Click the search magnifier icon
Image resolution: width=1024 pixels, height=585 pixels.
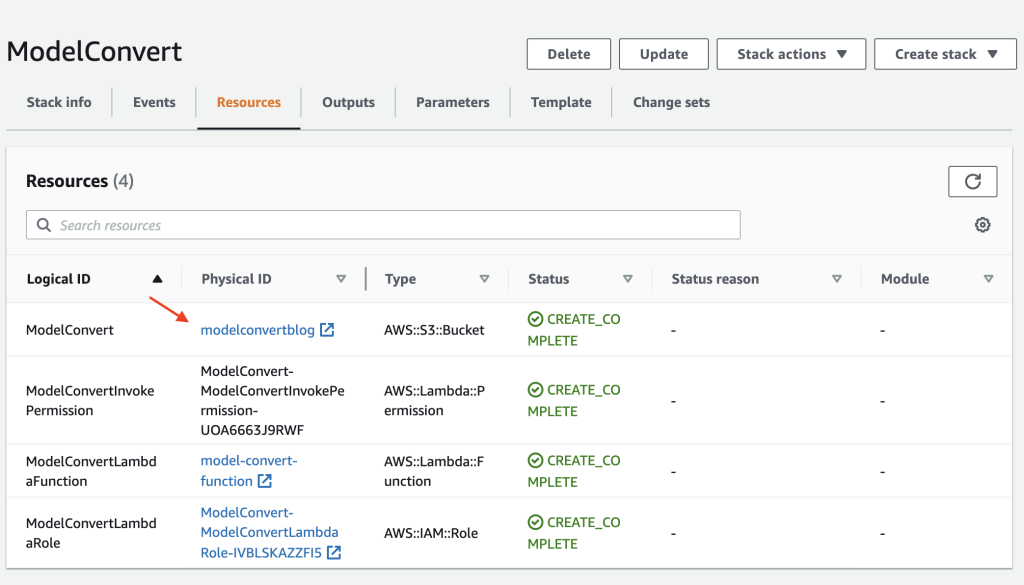tap(44, 225)
